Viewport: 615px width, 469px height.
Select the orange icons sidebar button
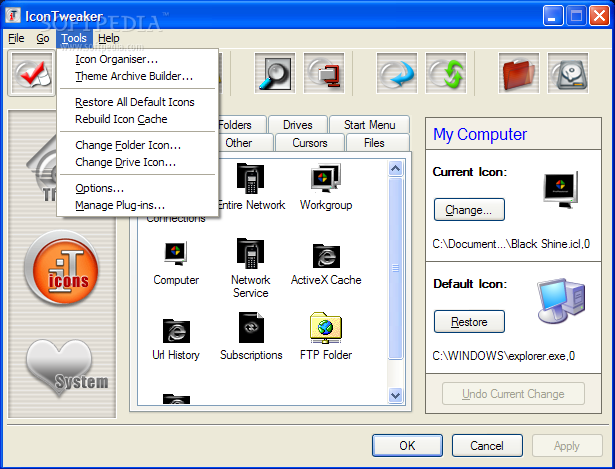click(62, 268)
